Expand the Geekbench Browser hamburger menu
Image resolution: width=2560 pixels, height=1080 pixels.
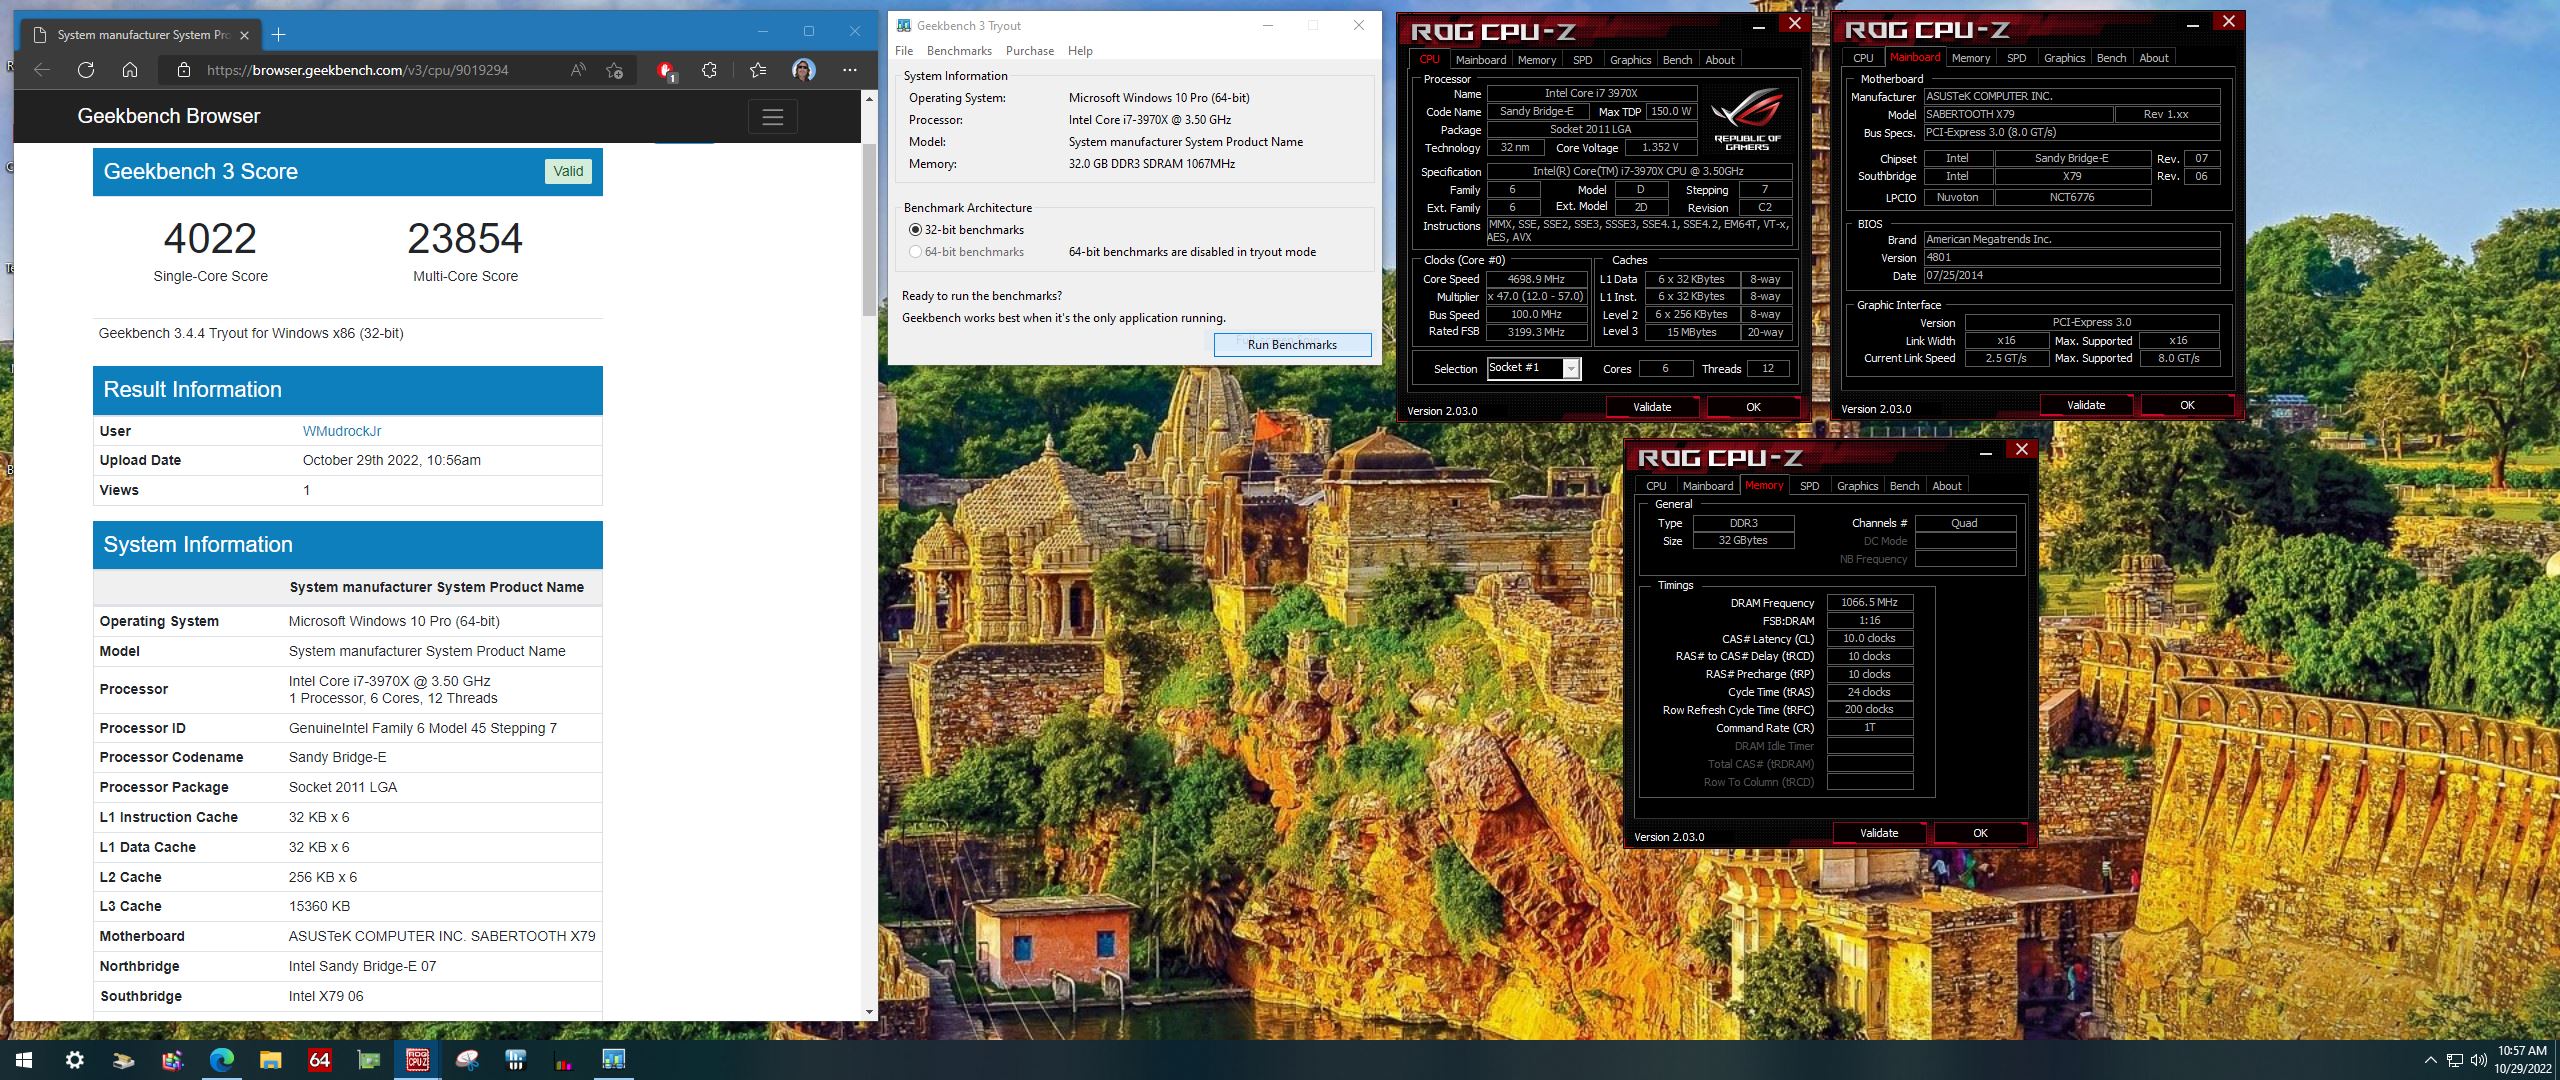coord(772,117)
